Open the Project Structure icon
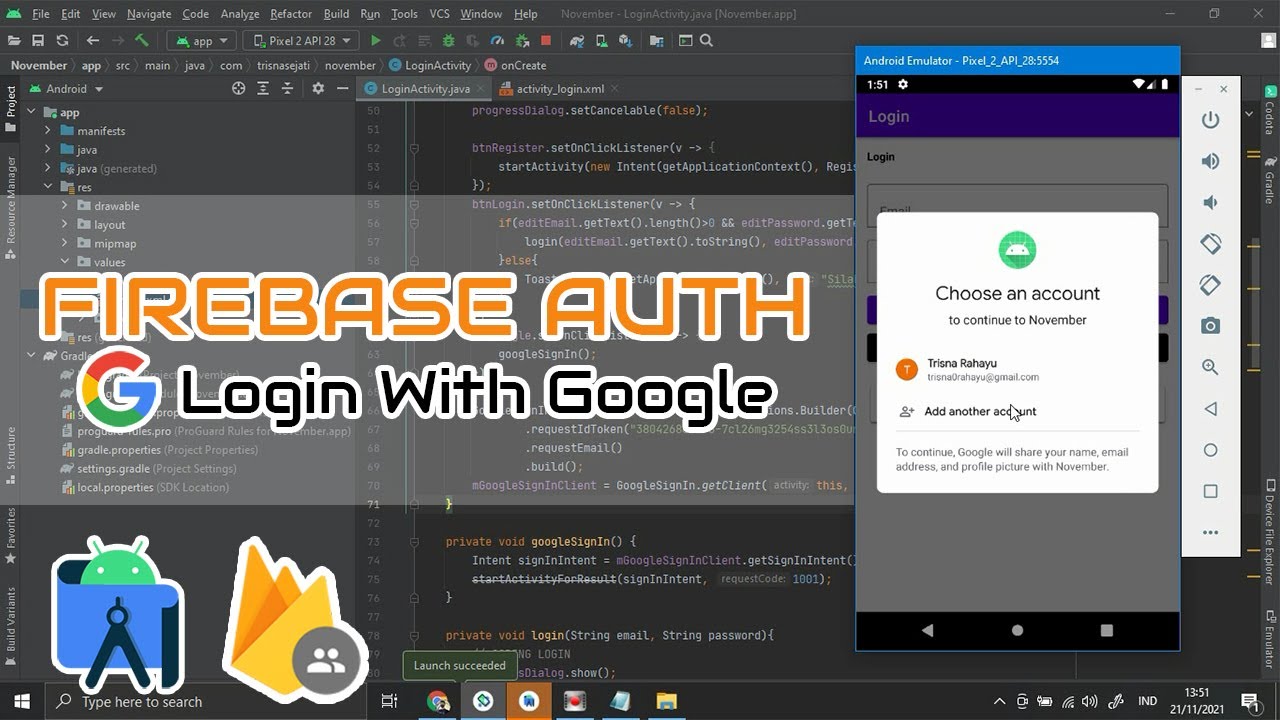 pos(657,41)
